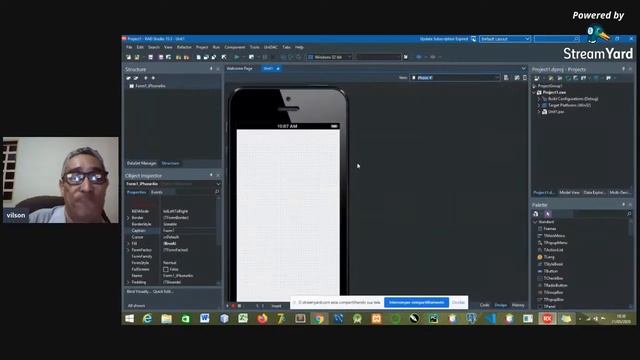Open the designer View device dropdown
The width and height of the screenshot is (640, 360).
tap(455, 78)
